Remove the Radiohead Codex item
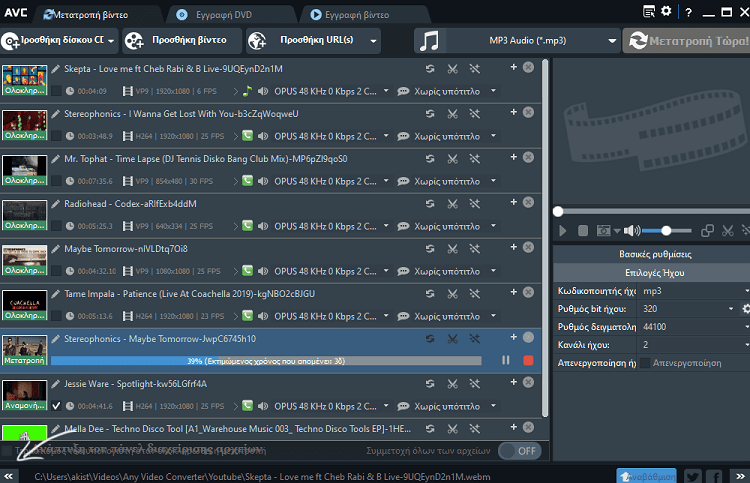Viewport: 750px width, 483px height. pyautogui.click(x=528, y=202)
